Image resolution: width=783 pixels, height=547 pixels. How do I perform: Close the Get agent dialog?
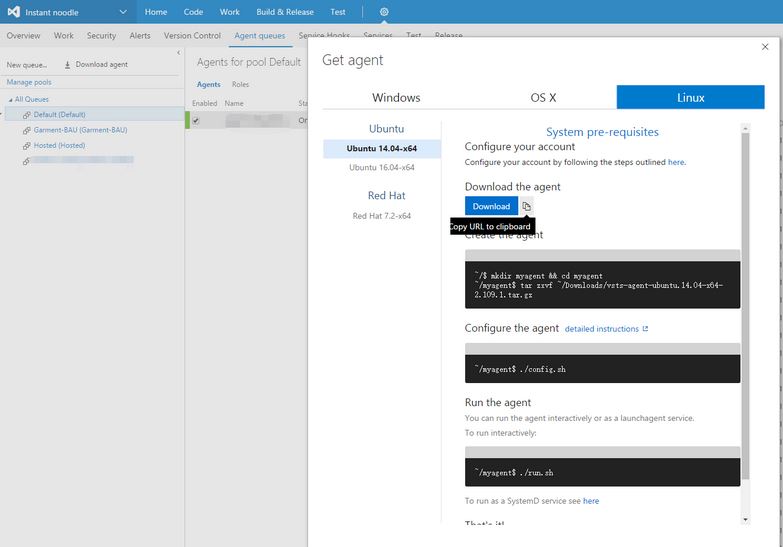coord(765,47)
